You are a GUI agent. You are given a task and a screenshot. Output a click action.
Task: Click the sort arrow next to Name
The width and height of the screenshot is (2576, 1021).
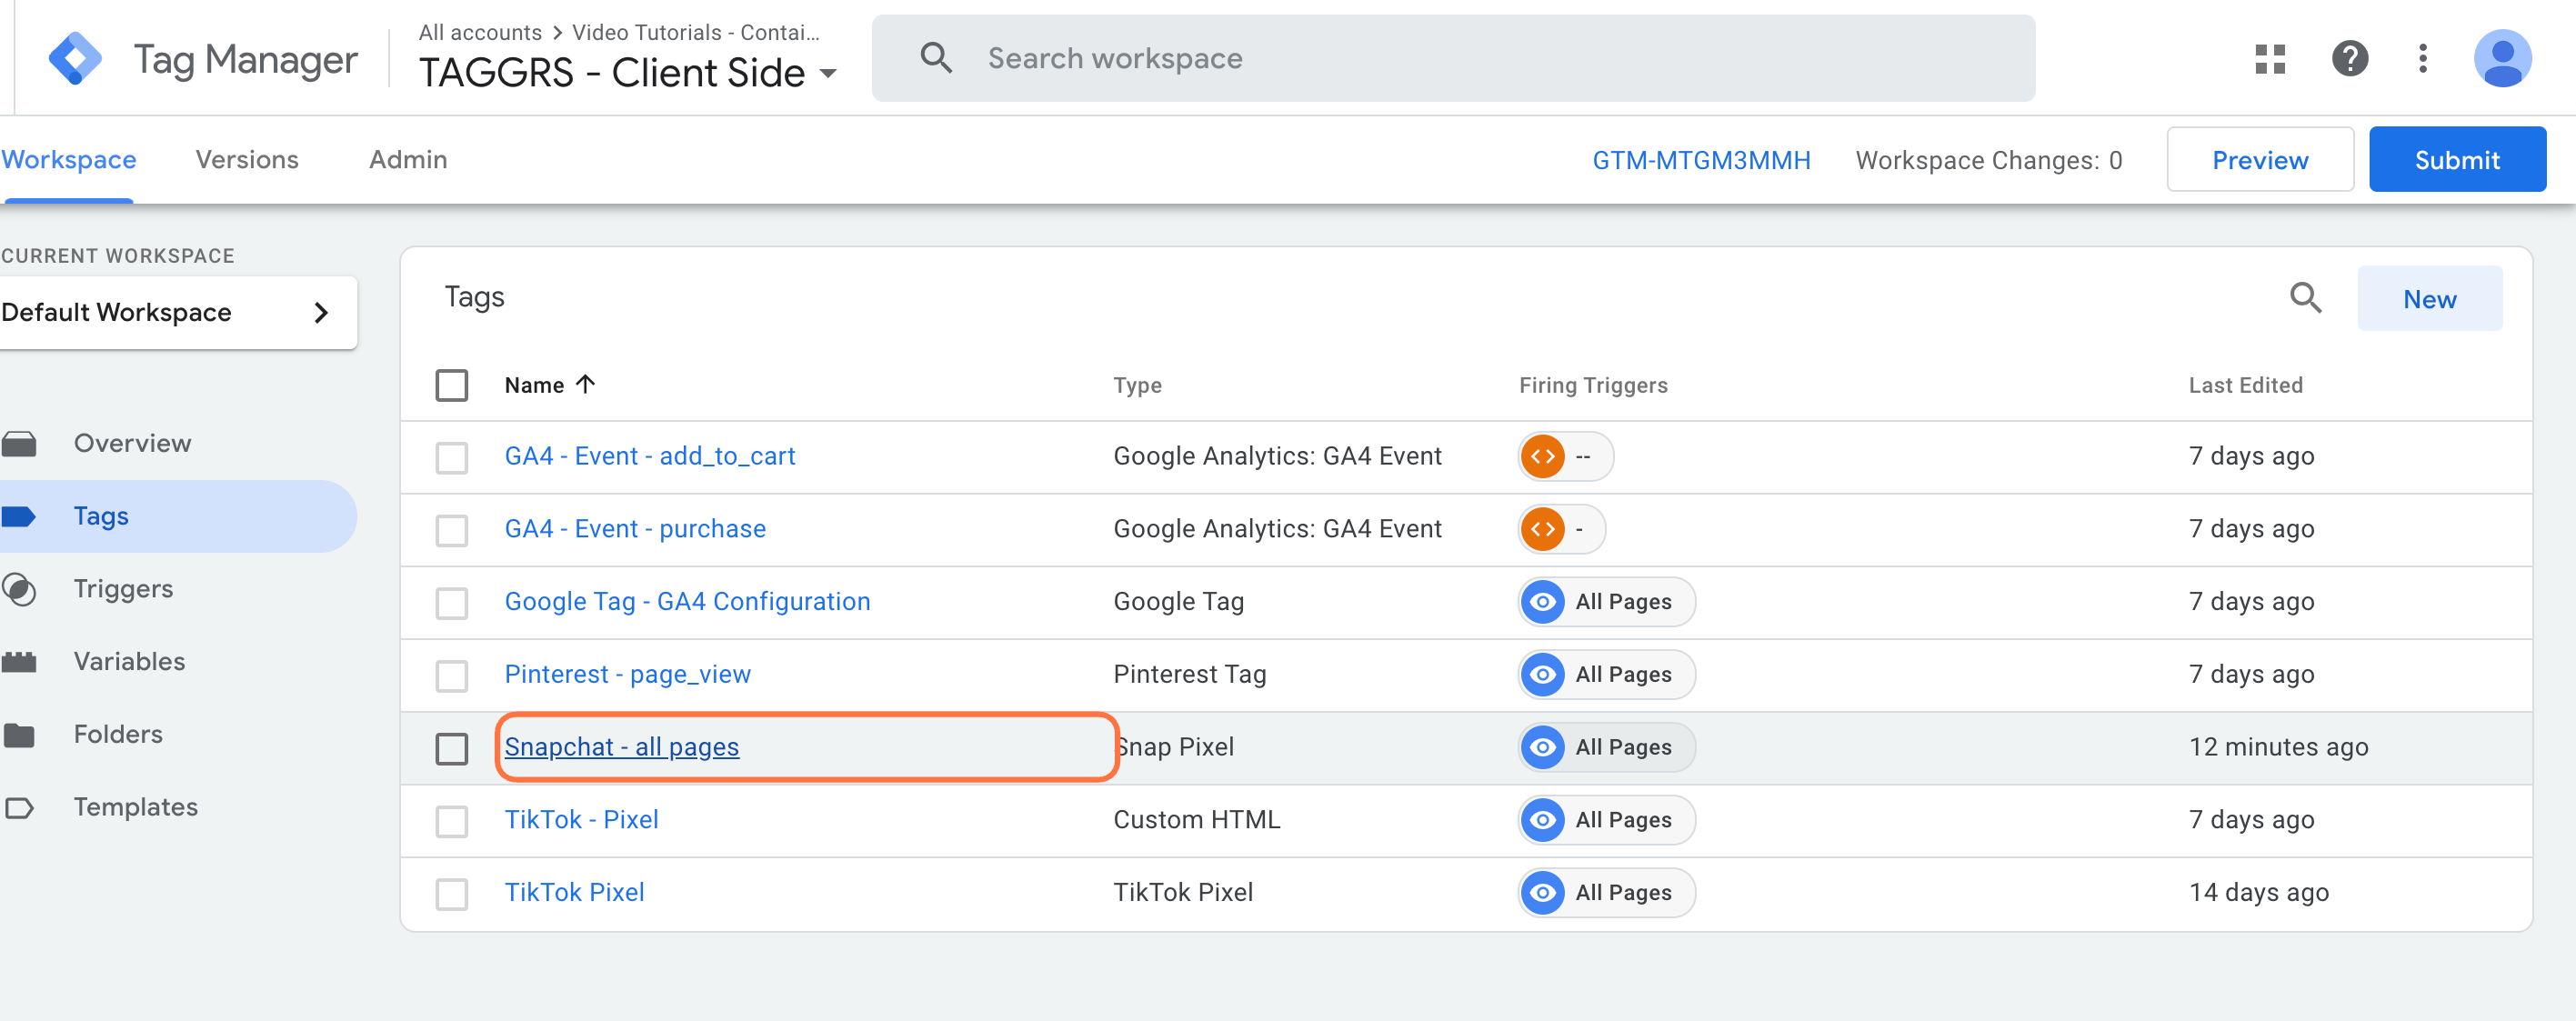pyautogui.click(x=586, y=384)
